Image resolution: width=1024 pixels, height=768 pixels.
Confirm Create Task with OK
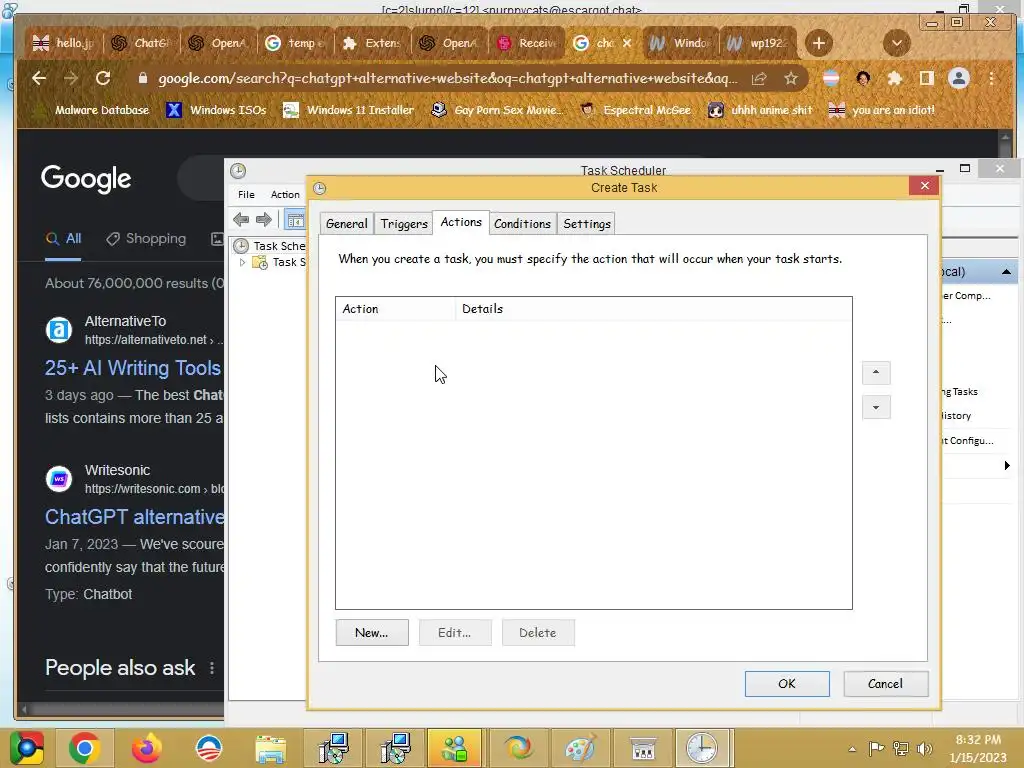point(787,684)
